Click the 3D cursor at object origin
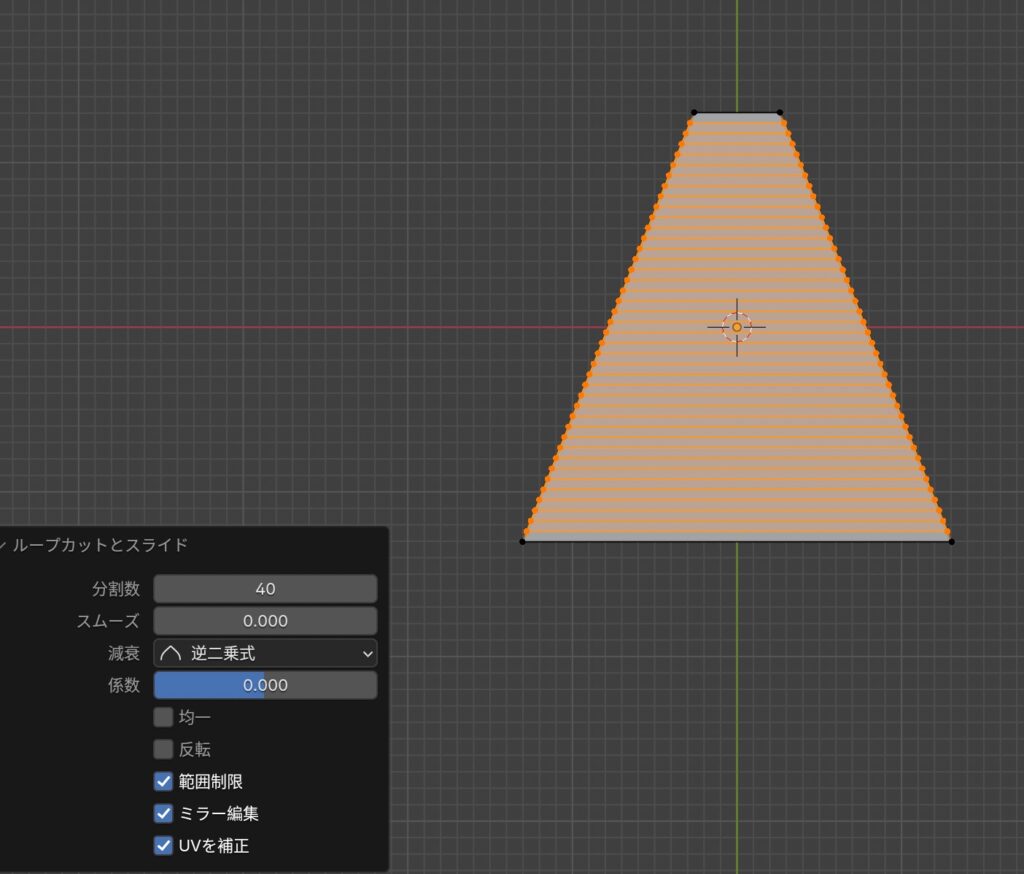 point(737,327)
